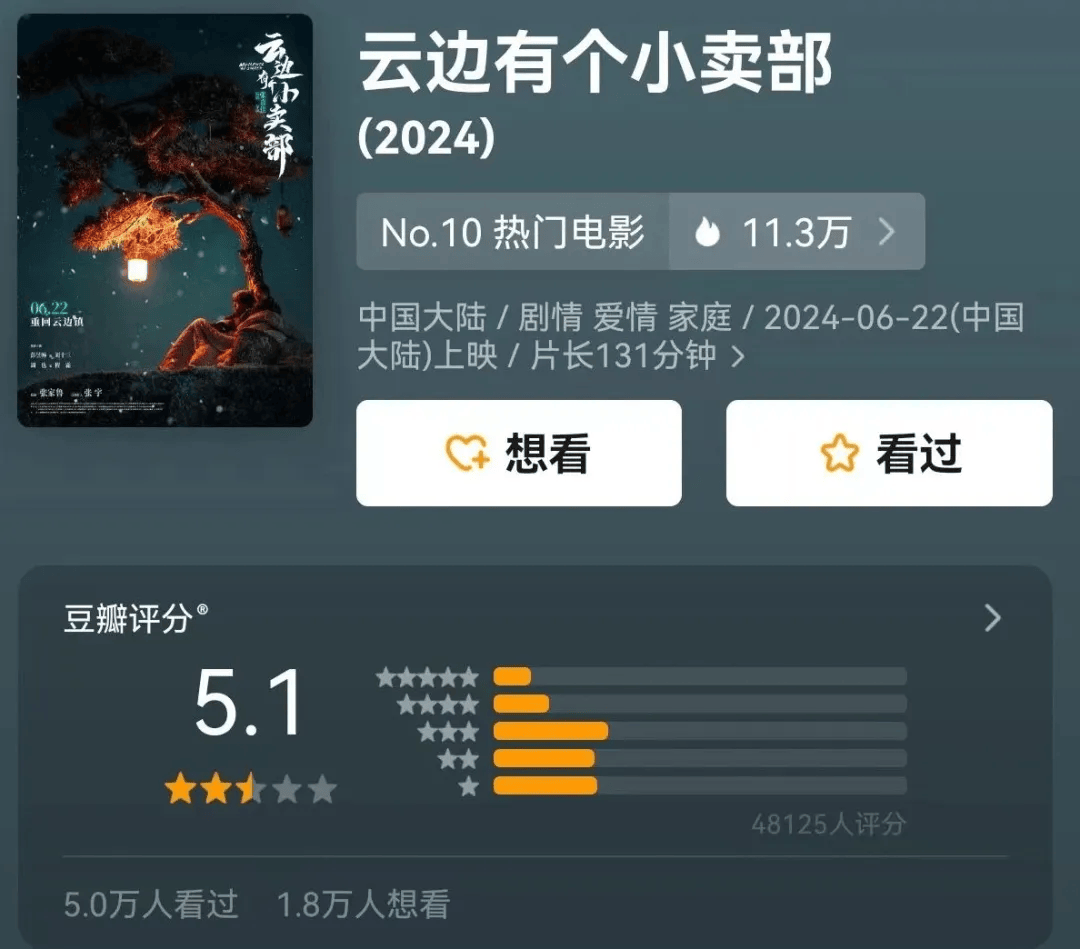Click the five-star rating row icons
The image size is (1080, 949).
point(427,678)
